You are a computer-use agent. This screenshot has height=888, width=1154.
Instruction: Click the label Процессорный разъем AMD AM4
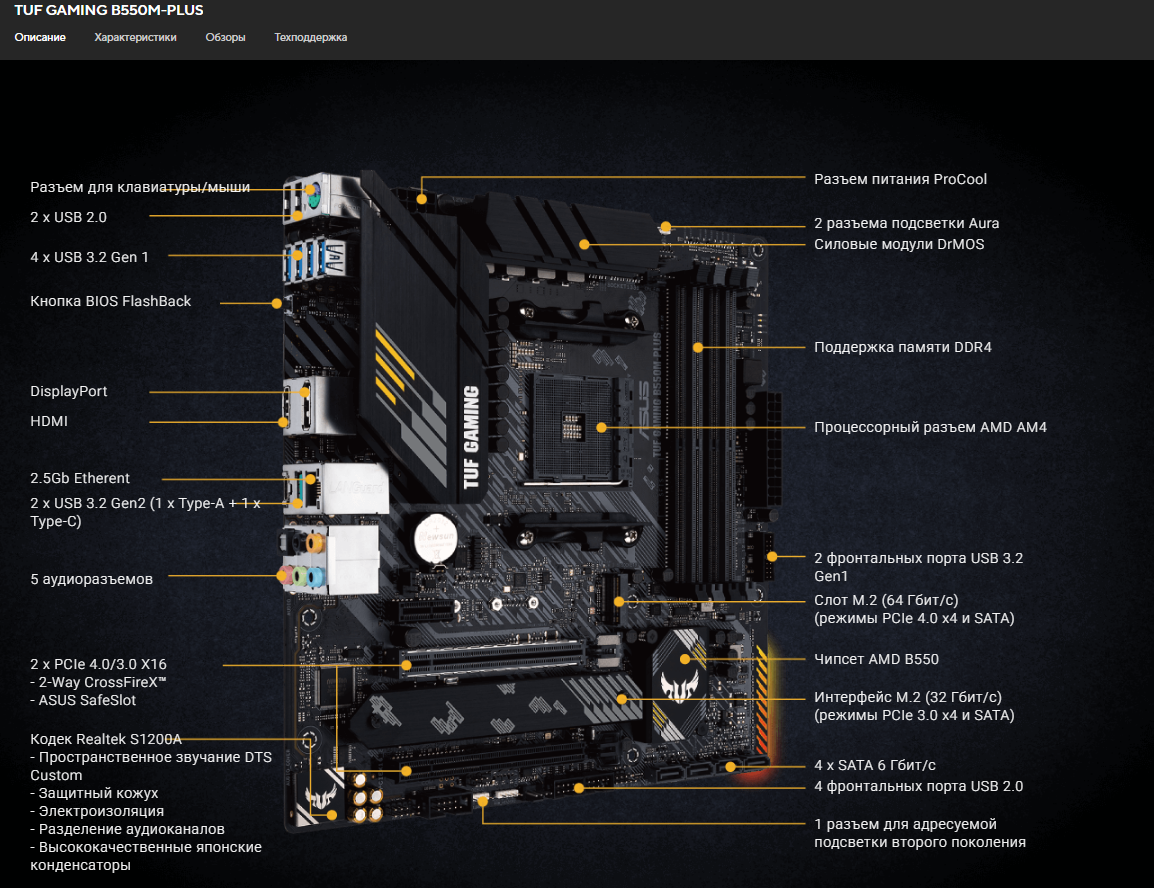click(930, 427)
